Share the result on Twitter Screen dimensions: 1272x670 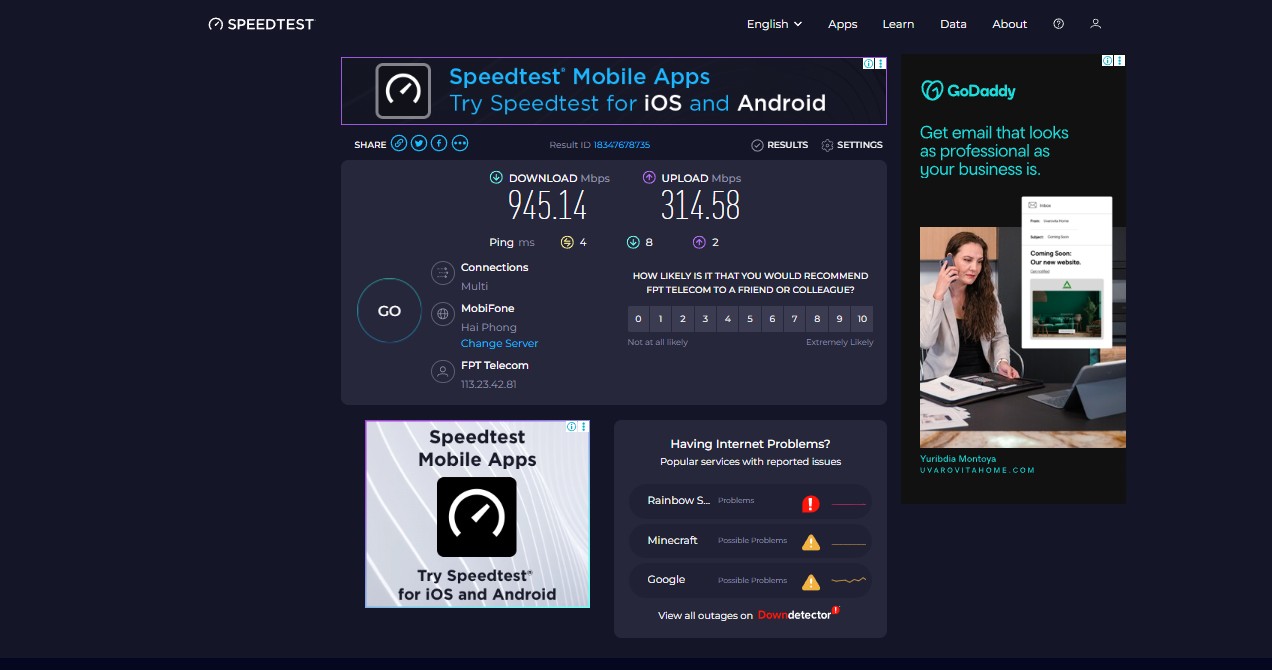(x=419, y=143)
